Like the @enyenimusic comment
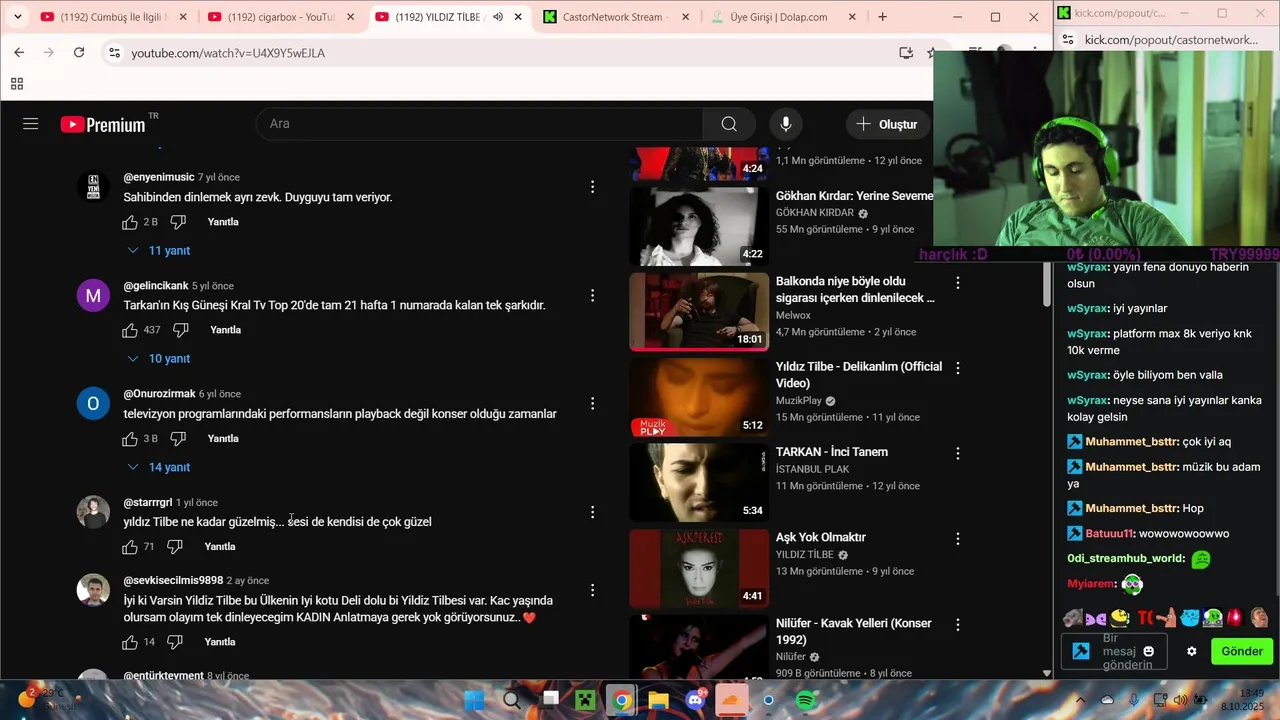1280x720 pixels. coord(130,222)
